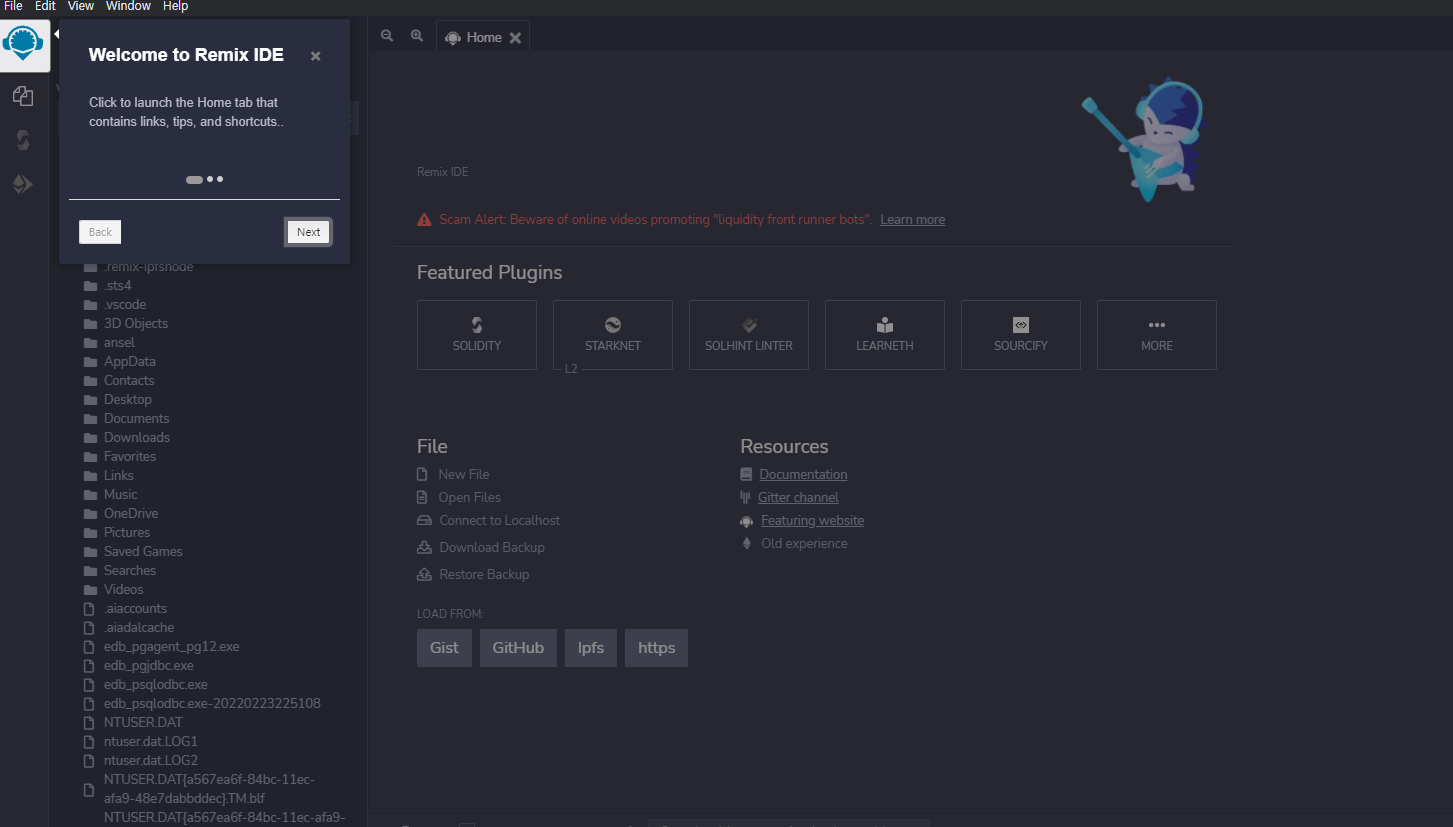Activate the SOLIDITY featured plugin
This screenshot has height=827, width=1453.
(477, 335)
